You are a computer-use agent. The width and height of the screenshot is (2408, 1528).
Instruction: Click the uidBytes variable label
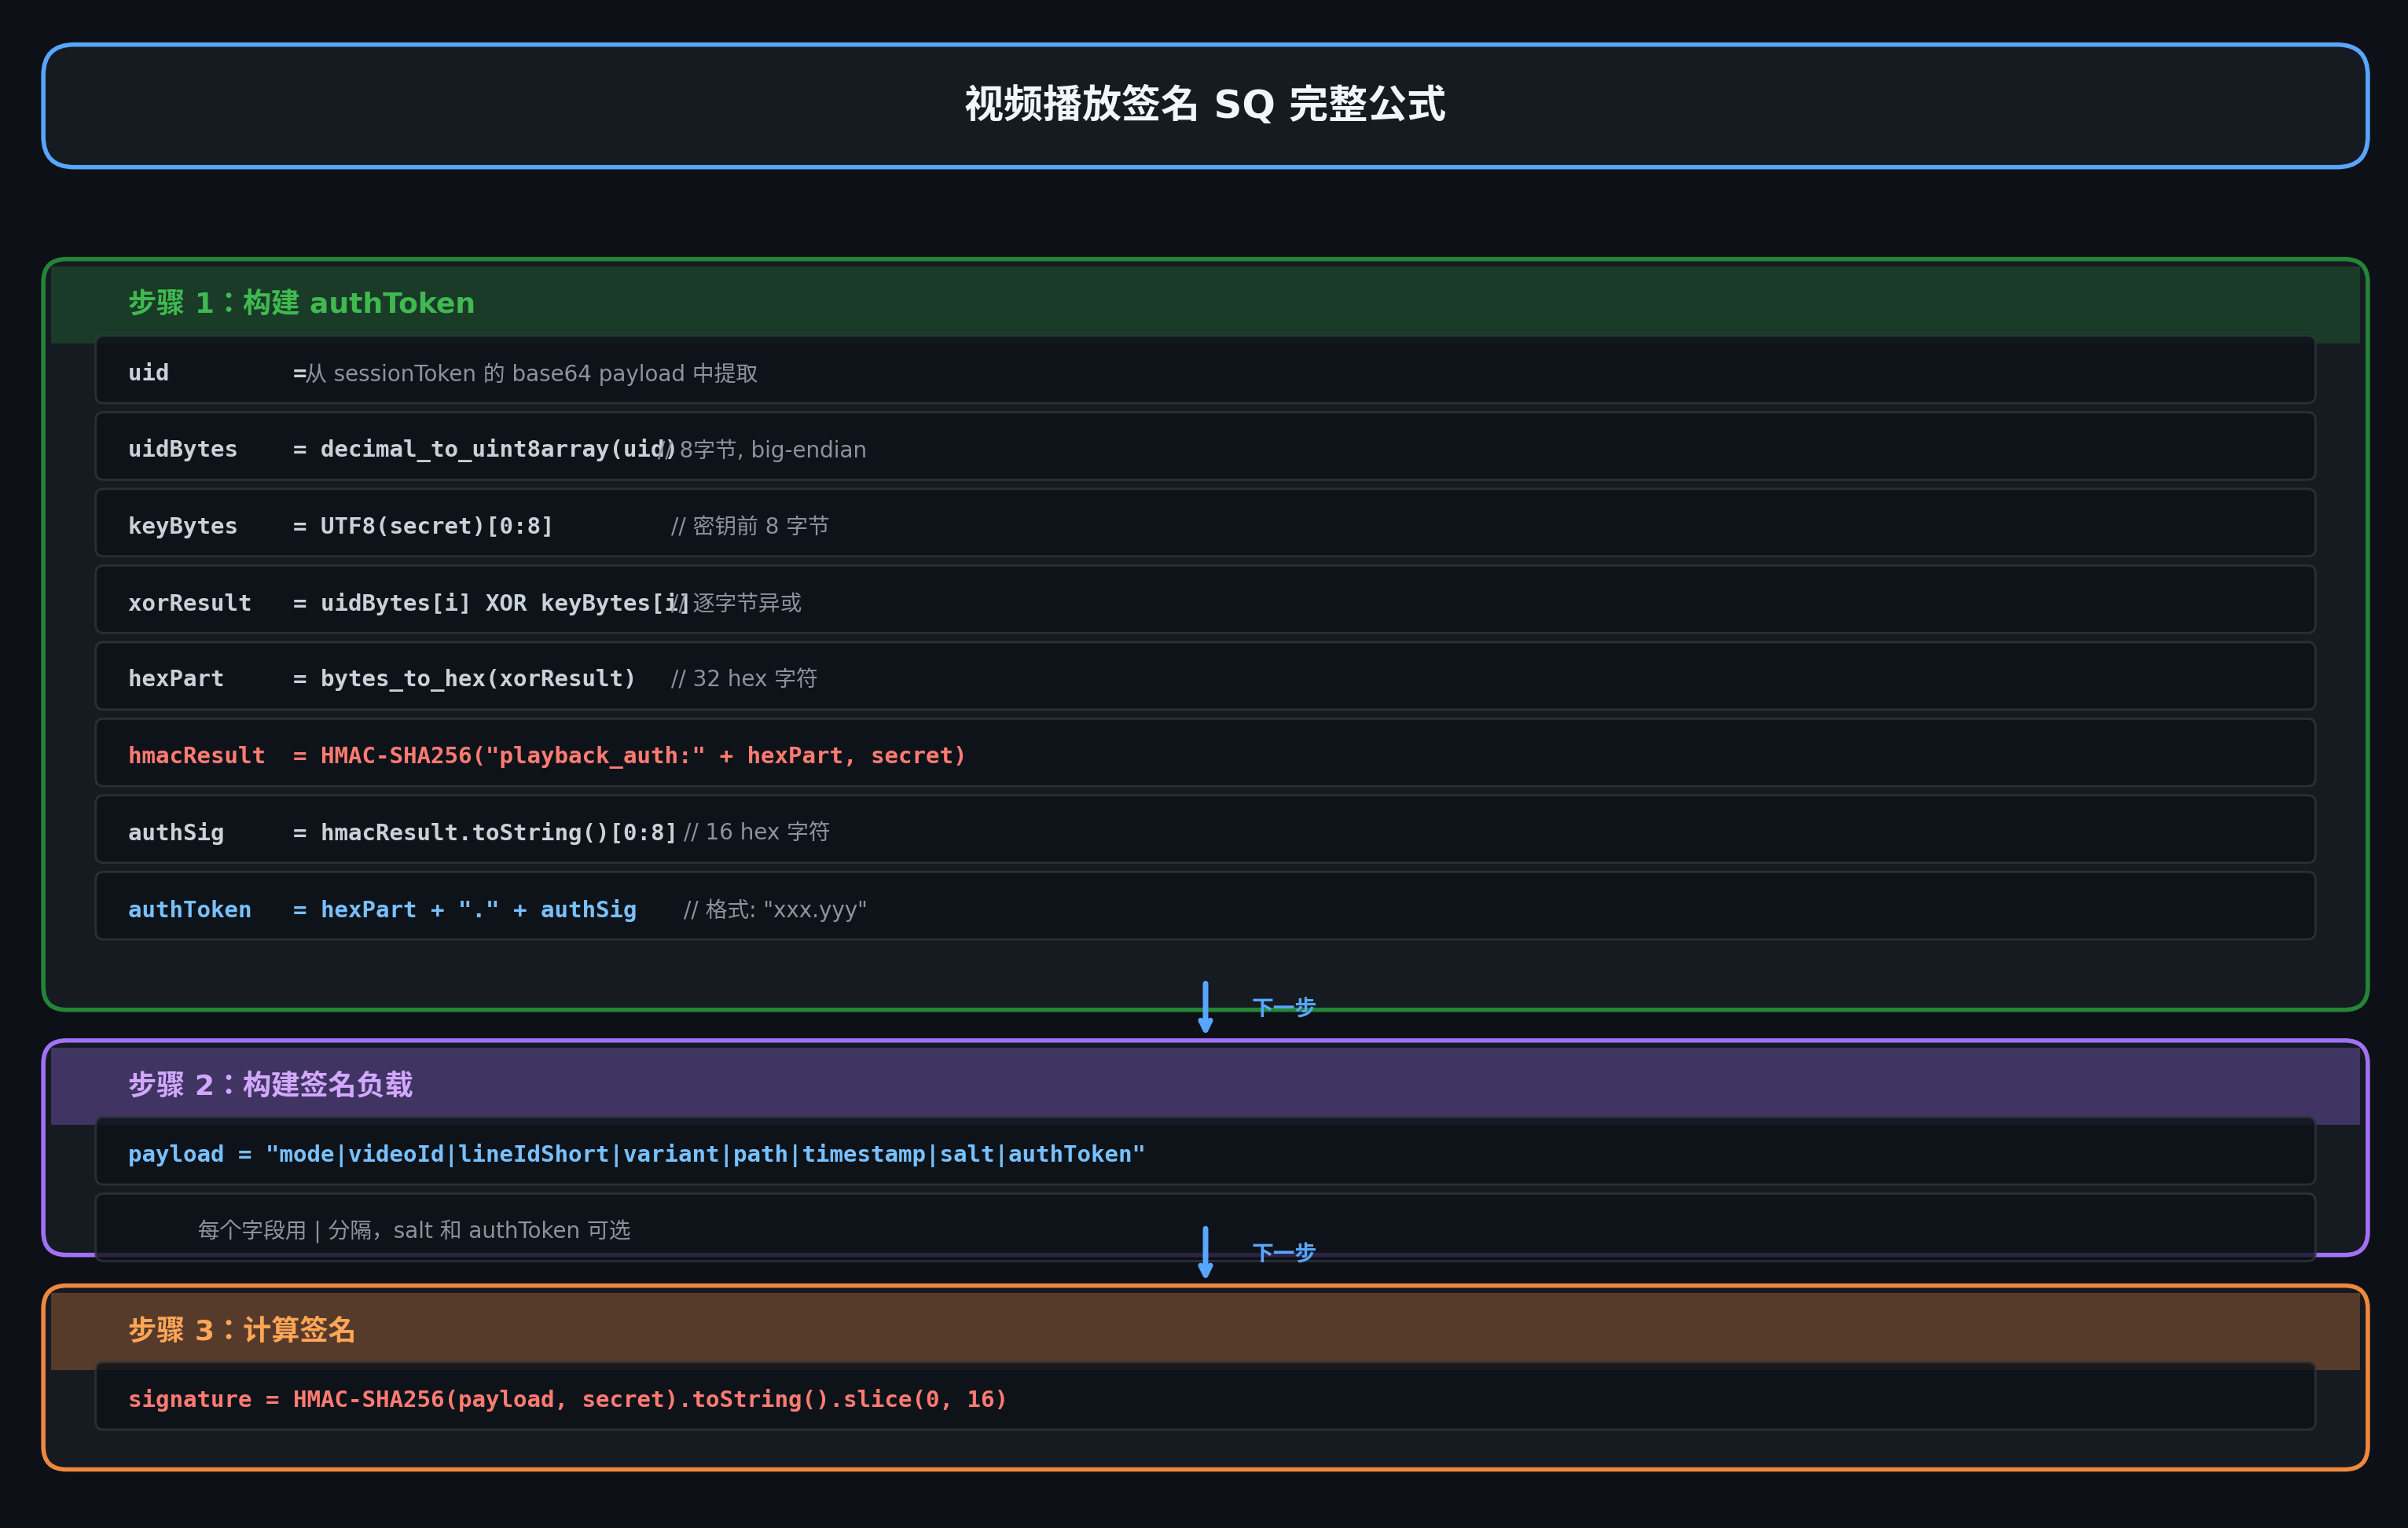pos(183,449)
